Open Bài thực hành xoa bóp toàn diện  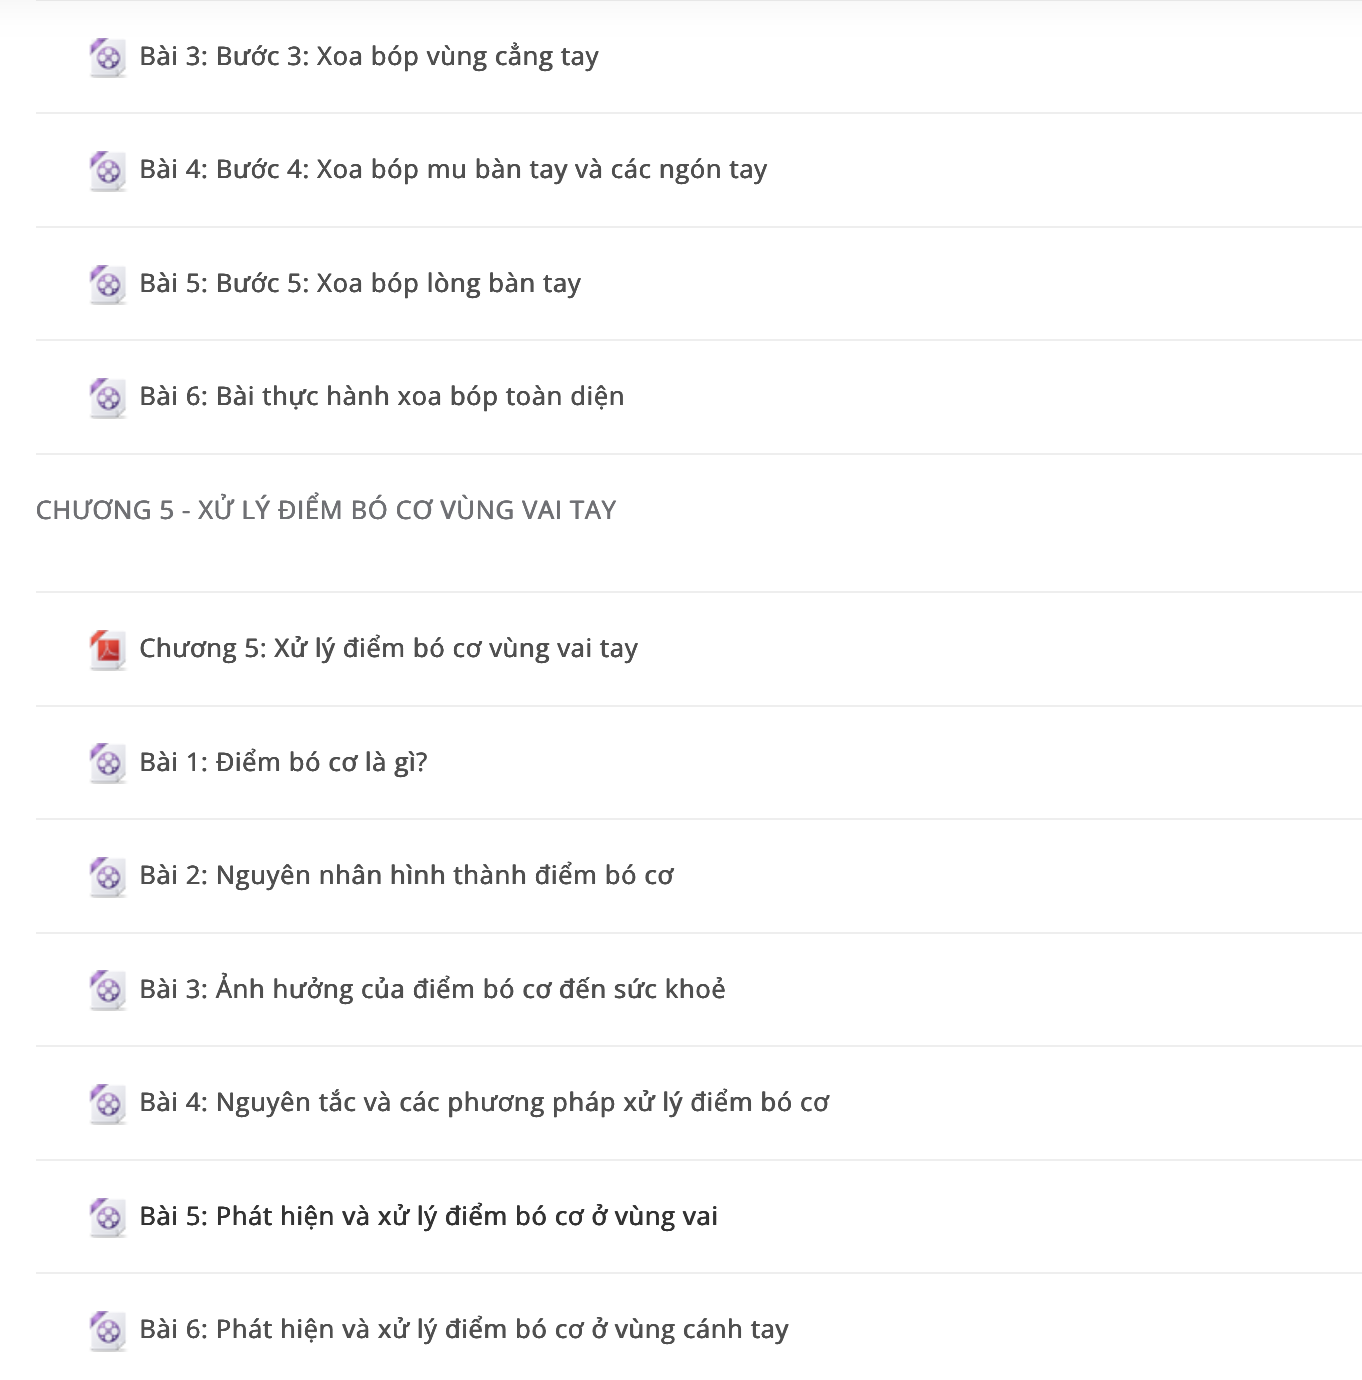382,397
